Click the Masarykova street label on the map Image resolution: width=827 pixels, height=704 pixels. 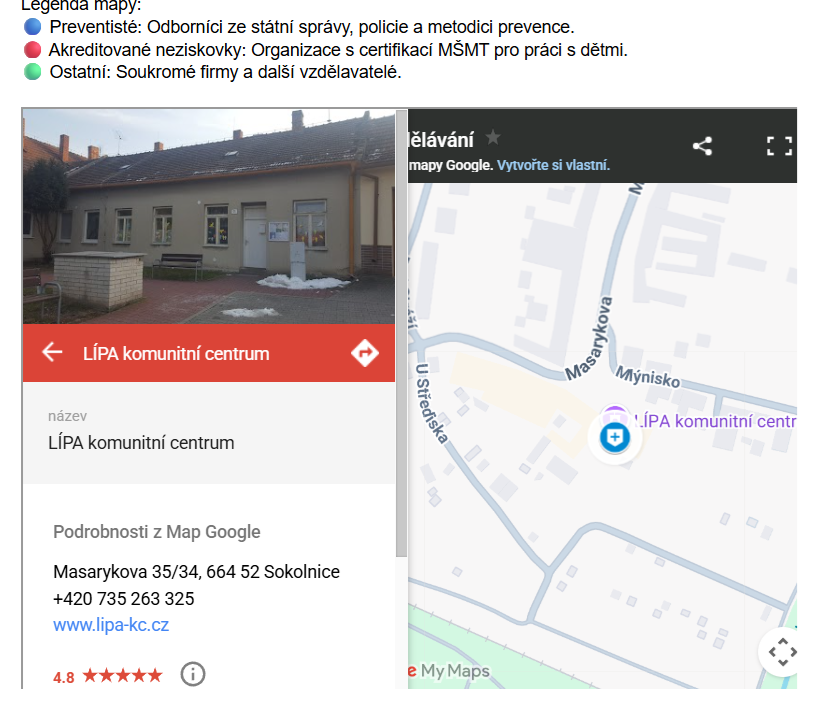[x=590, y=337]
